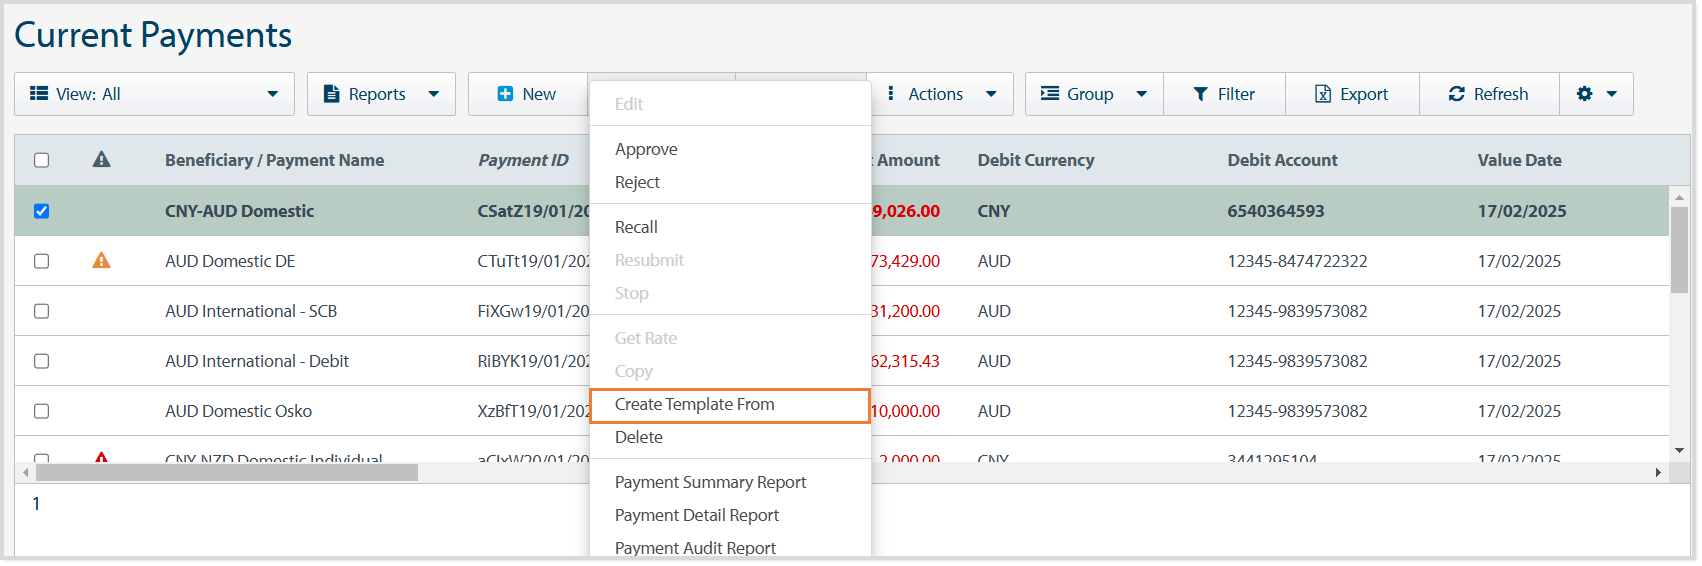Select the AUD Domestic Osko checkbox
The width and height of the screenshot is (1702, 566).
41,411
